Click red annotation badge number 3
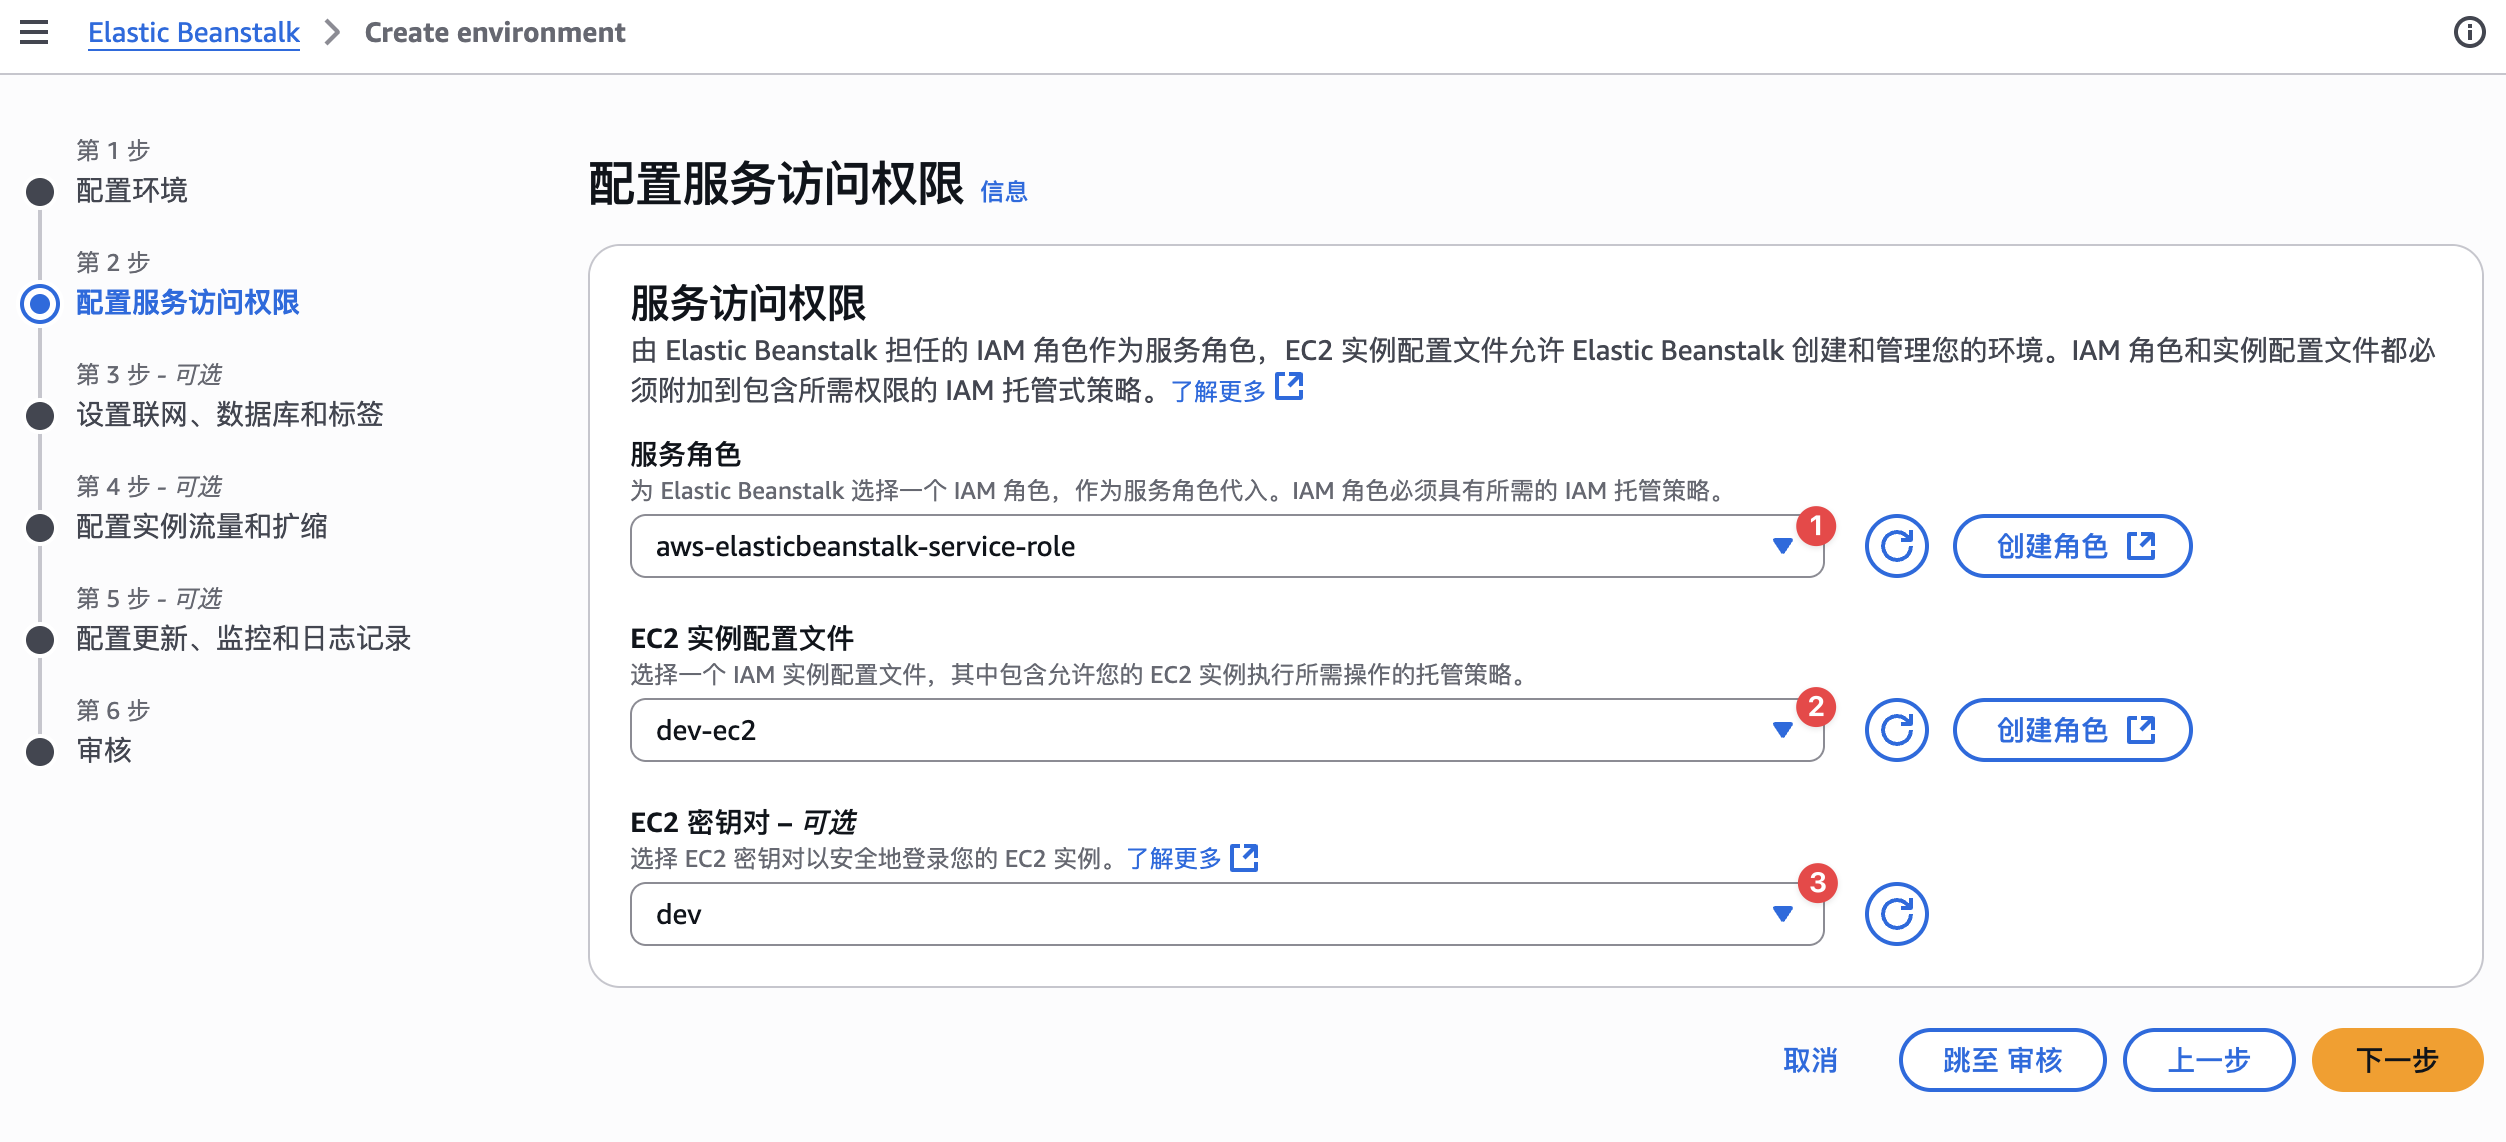This screenshot has height=1142, width=2506. 1817,882
